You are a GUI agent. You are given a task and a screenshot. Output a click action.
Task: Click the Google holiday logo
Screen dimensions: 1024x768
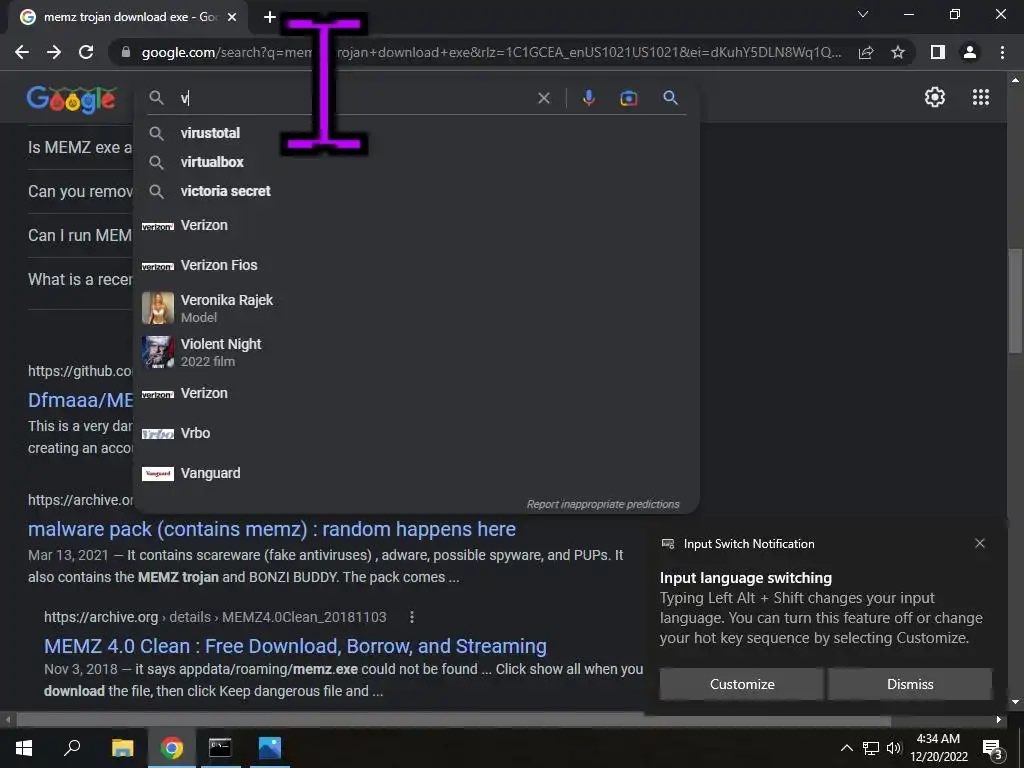[x=72, y=99]
